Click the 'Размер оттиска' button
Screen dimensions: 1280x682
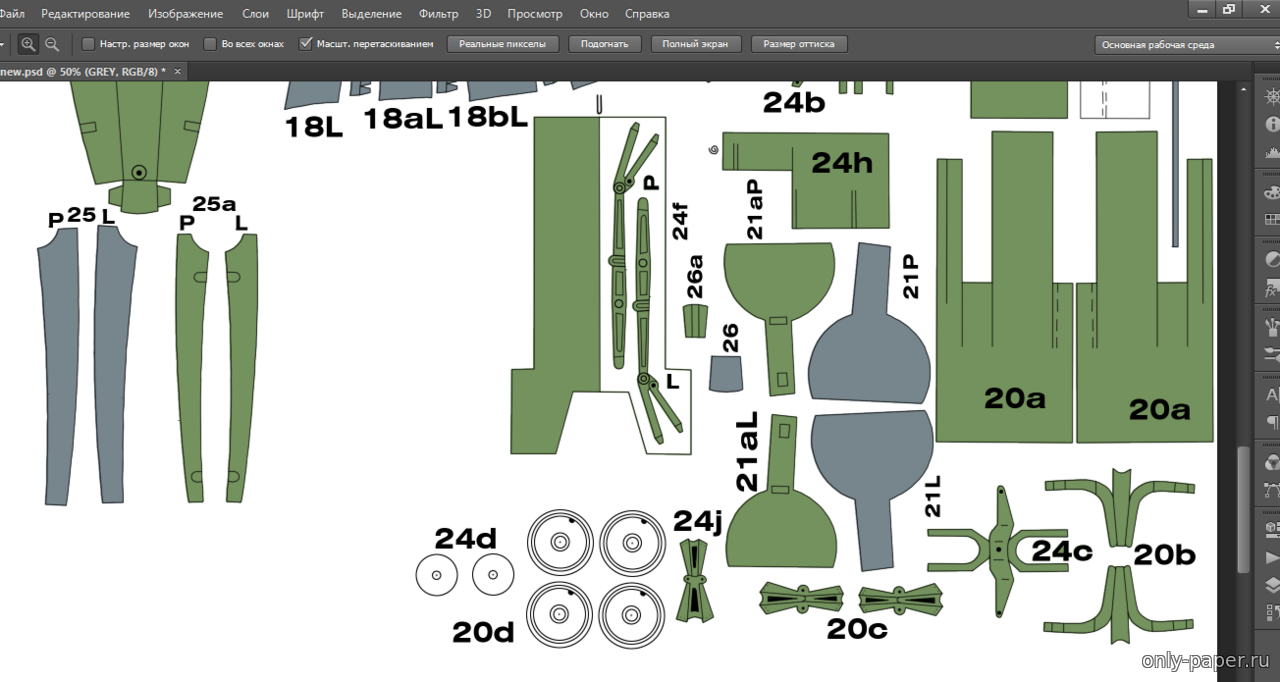tap(799, 44)
